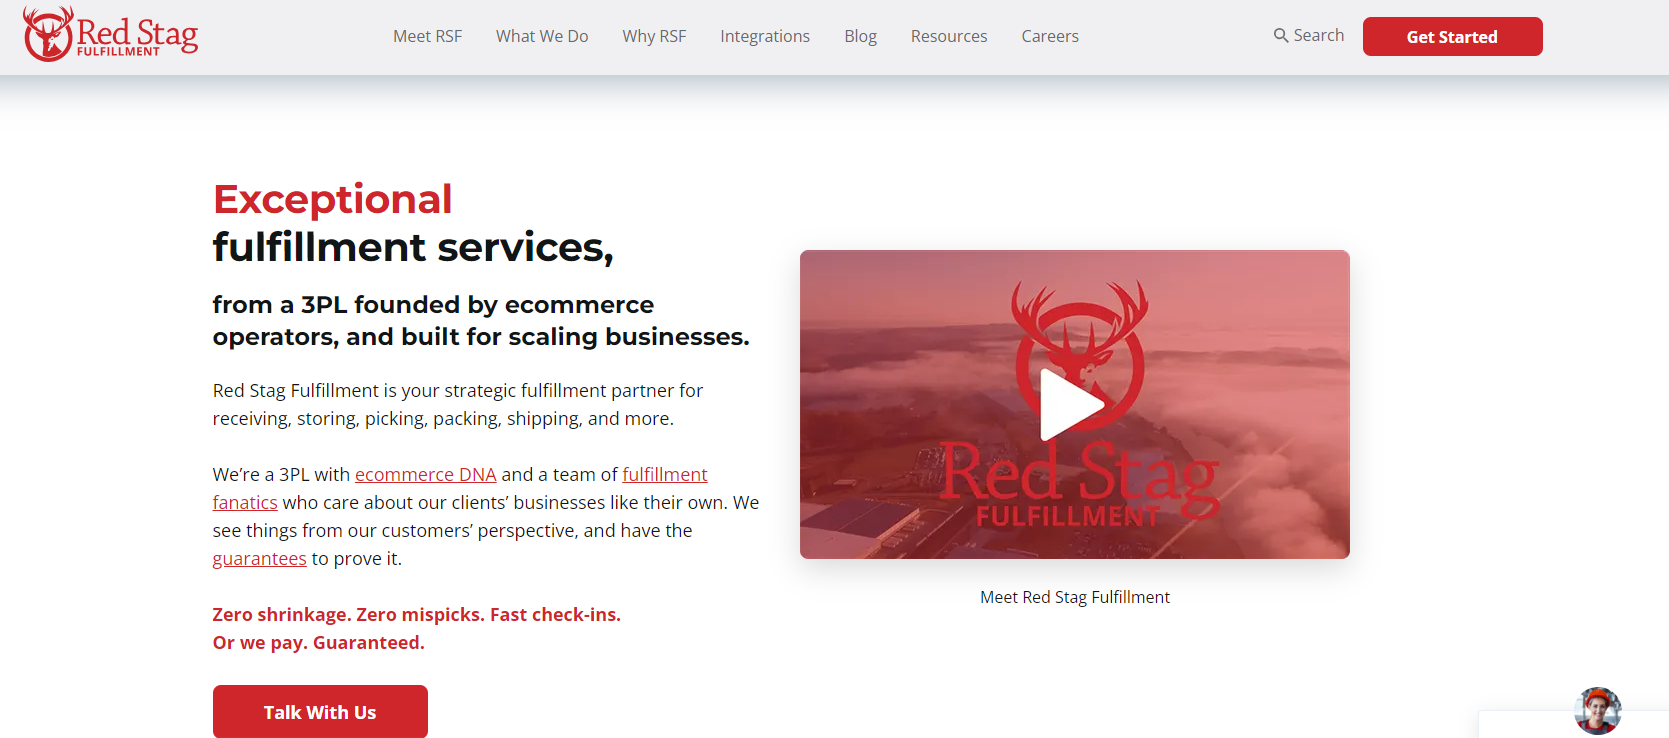Click 'Zero shrinkage. Zero mispicks. Fast check-ins.' text

point(416,614)
